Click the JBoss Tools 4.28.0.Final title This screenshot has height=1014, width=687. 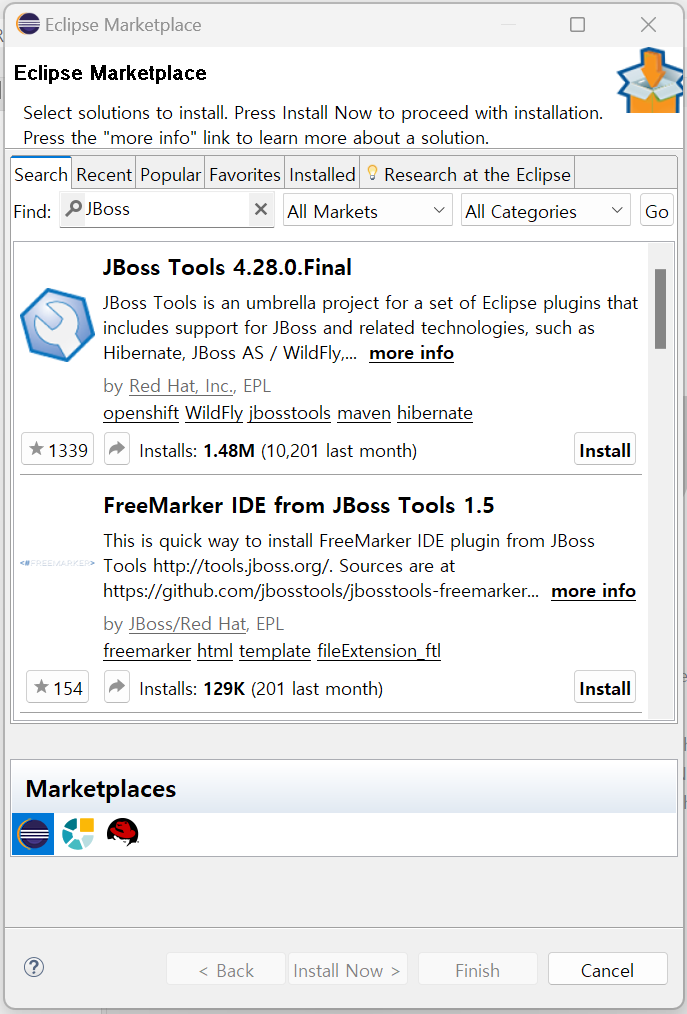coord(227,267)
